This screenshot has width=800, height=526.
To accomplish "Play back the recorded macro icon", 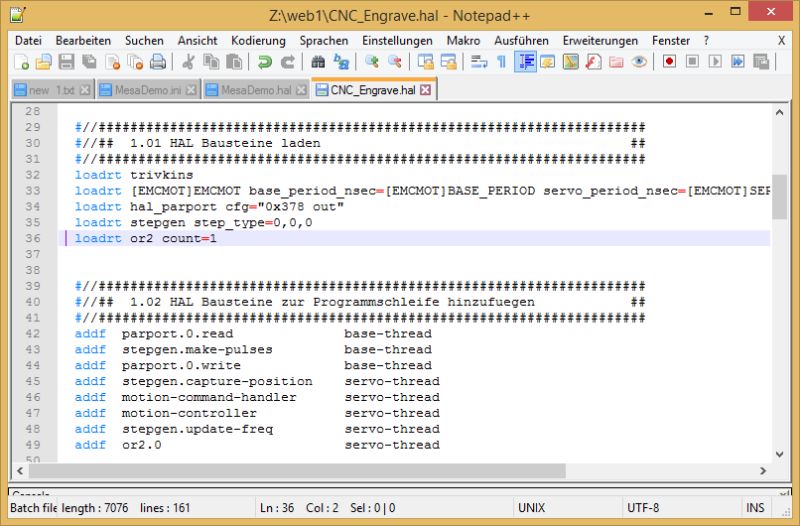I will click(x=715, y=62).
